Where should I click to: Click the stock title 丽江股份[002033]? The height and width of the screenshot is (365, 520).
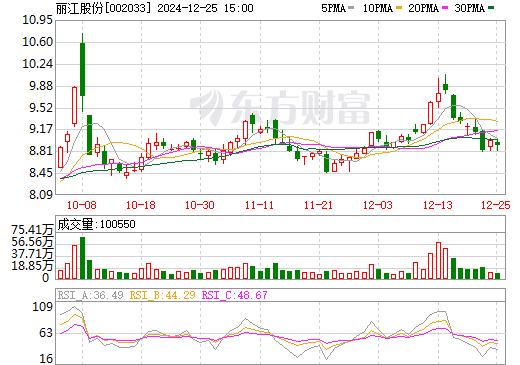[104, 8]
